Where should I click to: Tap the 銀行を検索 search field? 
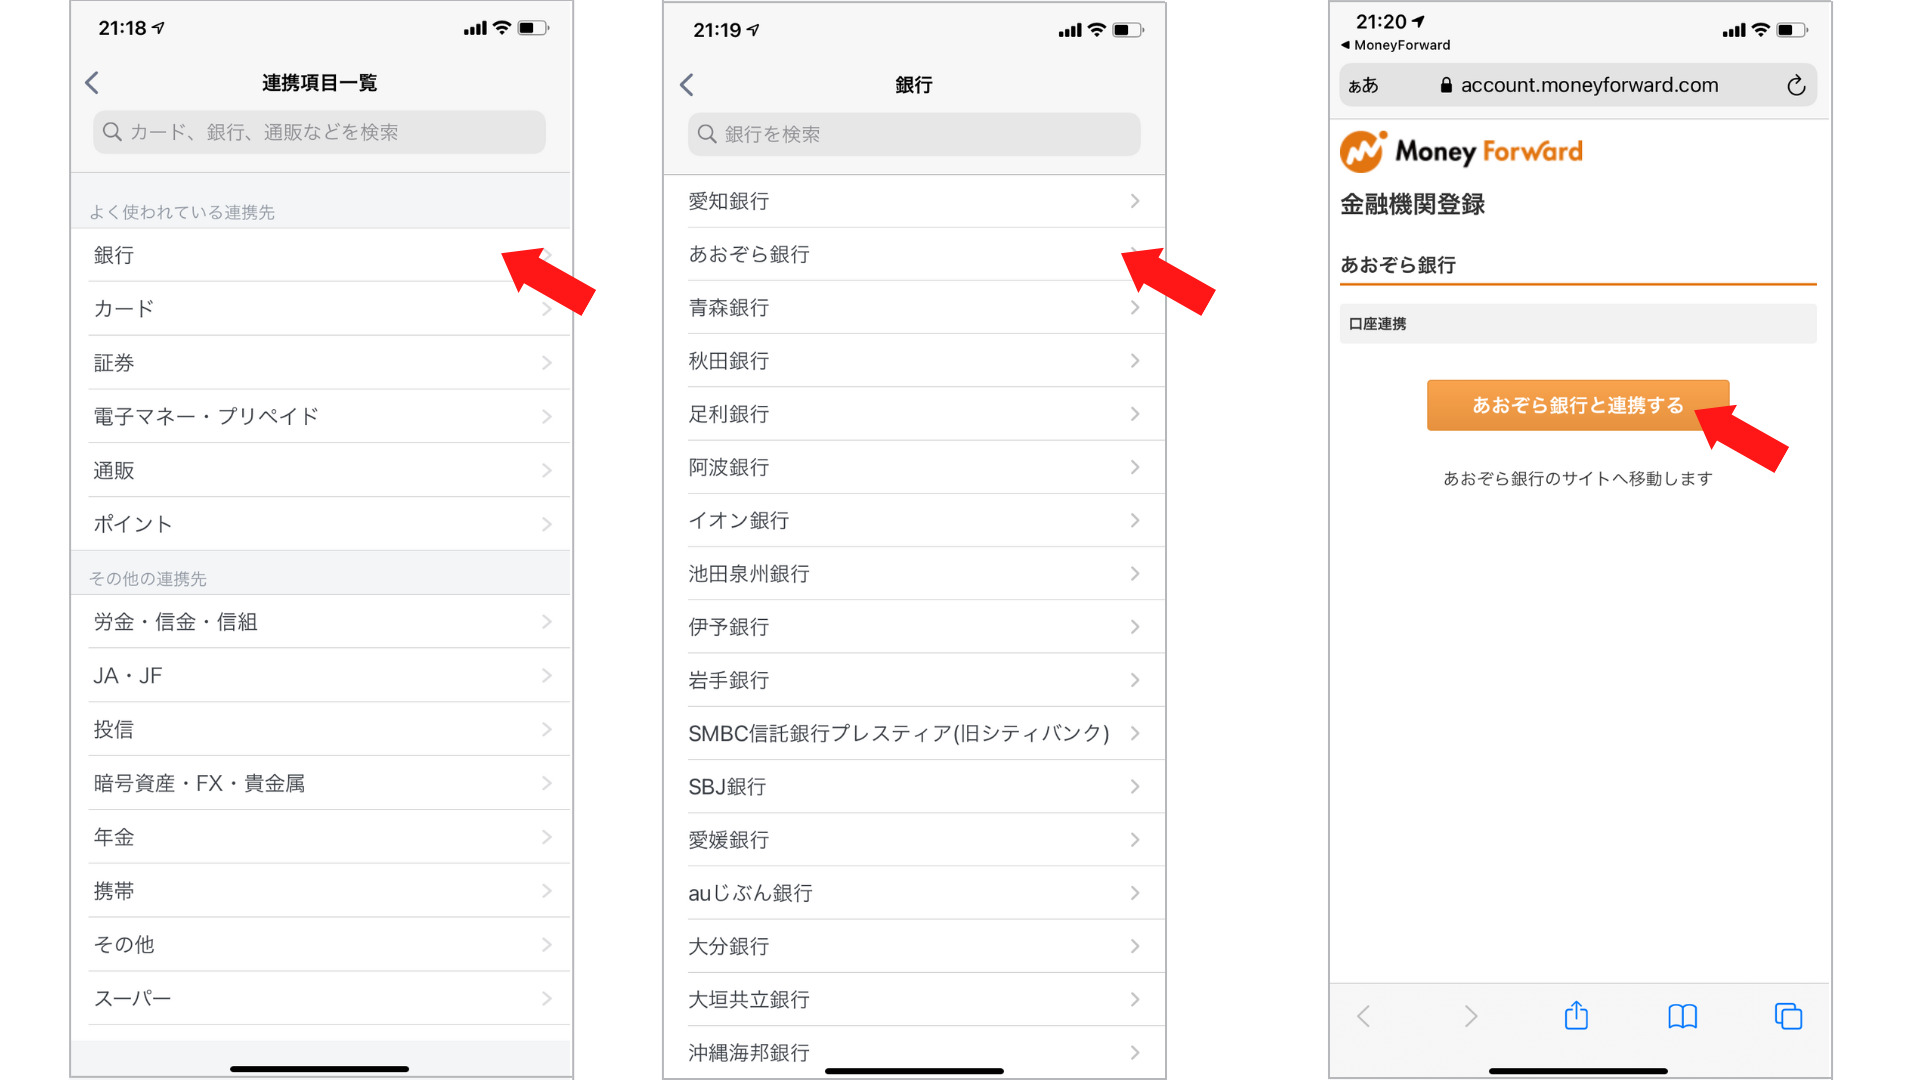(x=913, y=134)
